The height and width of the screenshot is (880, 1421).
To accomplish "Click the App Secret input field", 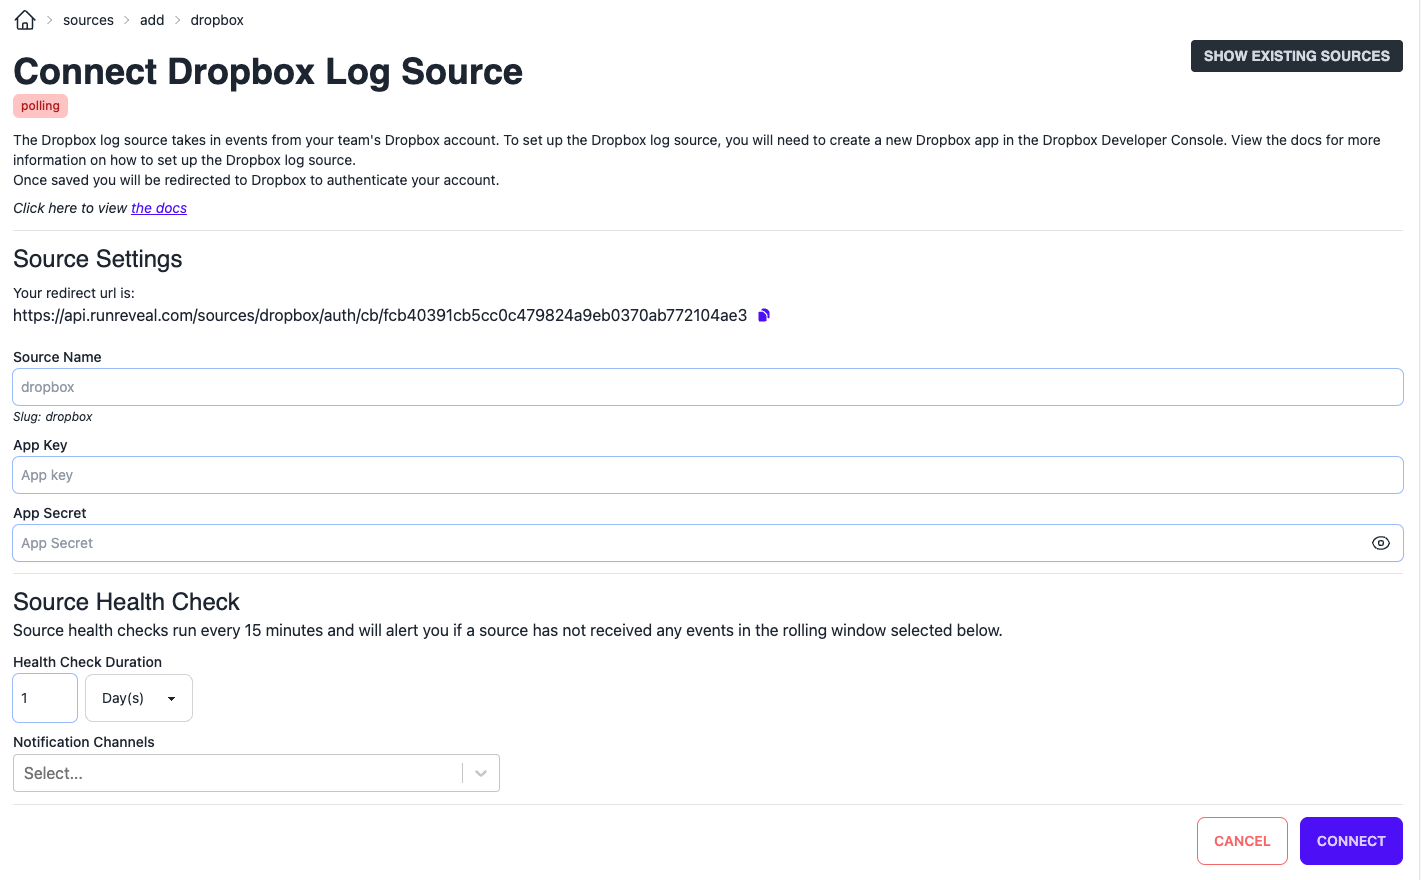I will (690, 543).
